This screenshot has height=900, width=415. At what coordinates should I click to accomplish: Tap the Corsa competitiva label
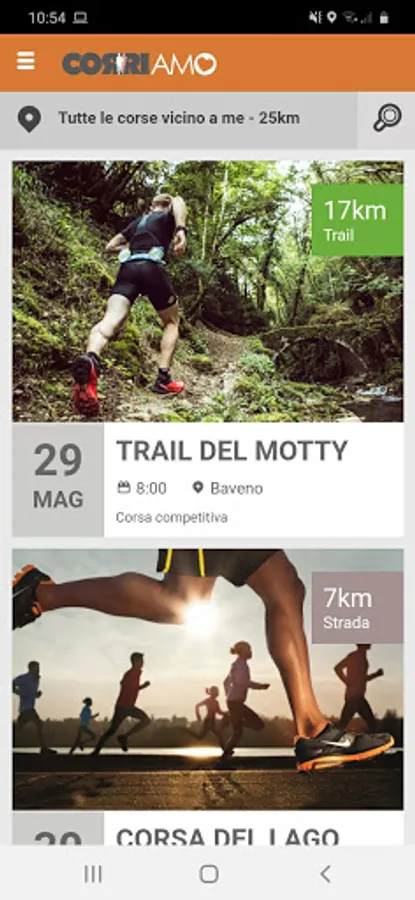[x=172, y=518]
